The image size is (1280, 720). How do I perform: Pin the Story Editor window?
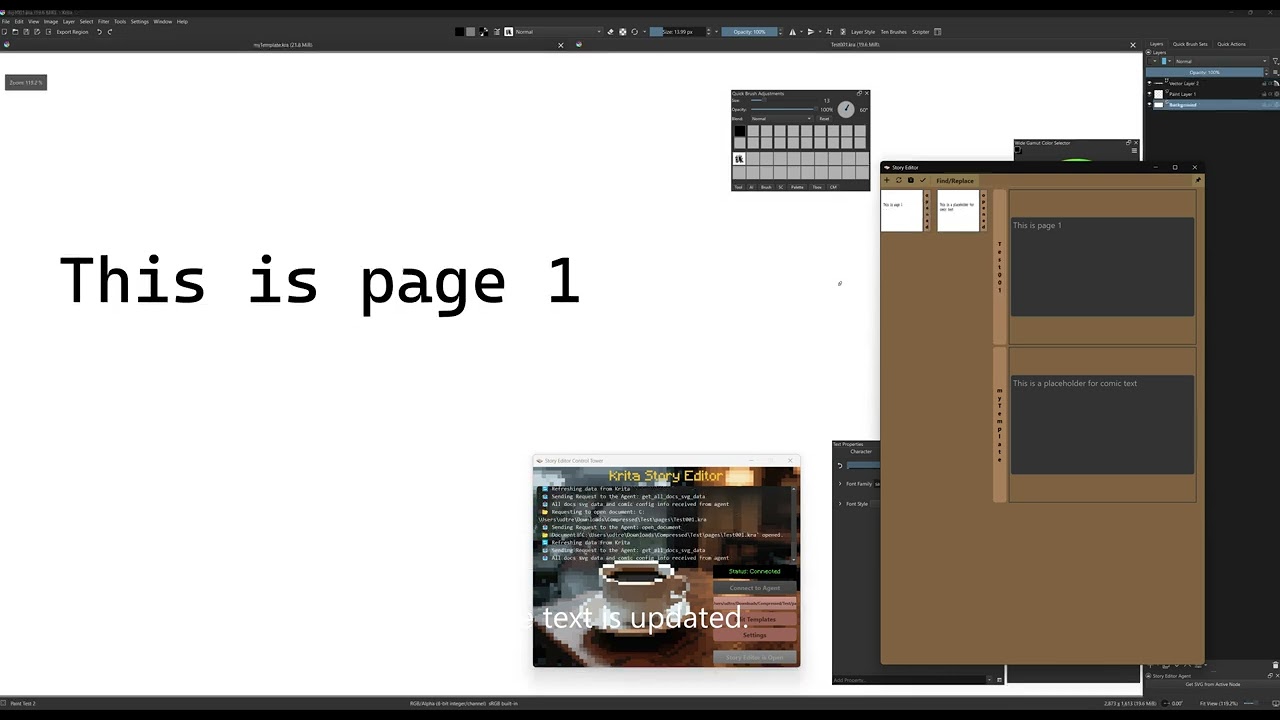(x=1197, y=180)
